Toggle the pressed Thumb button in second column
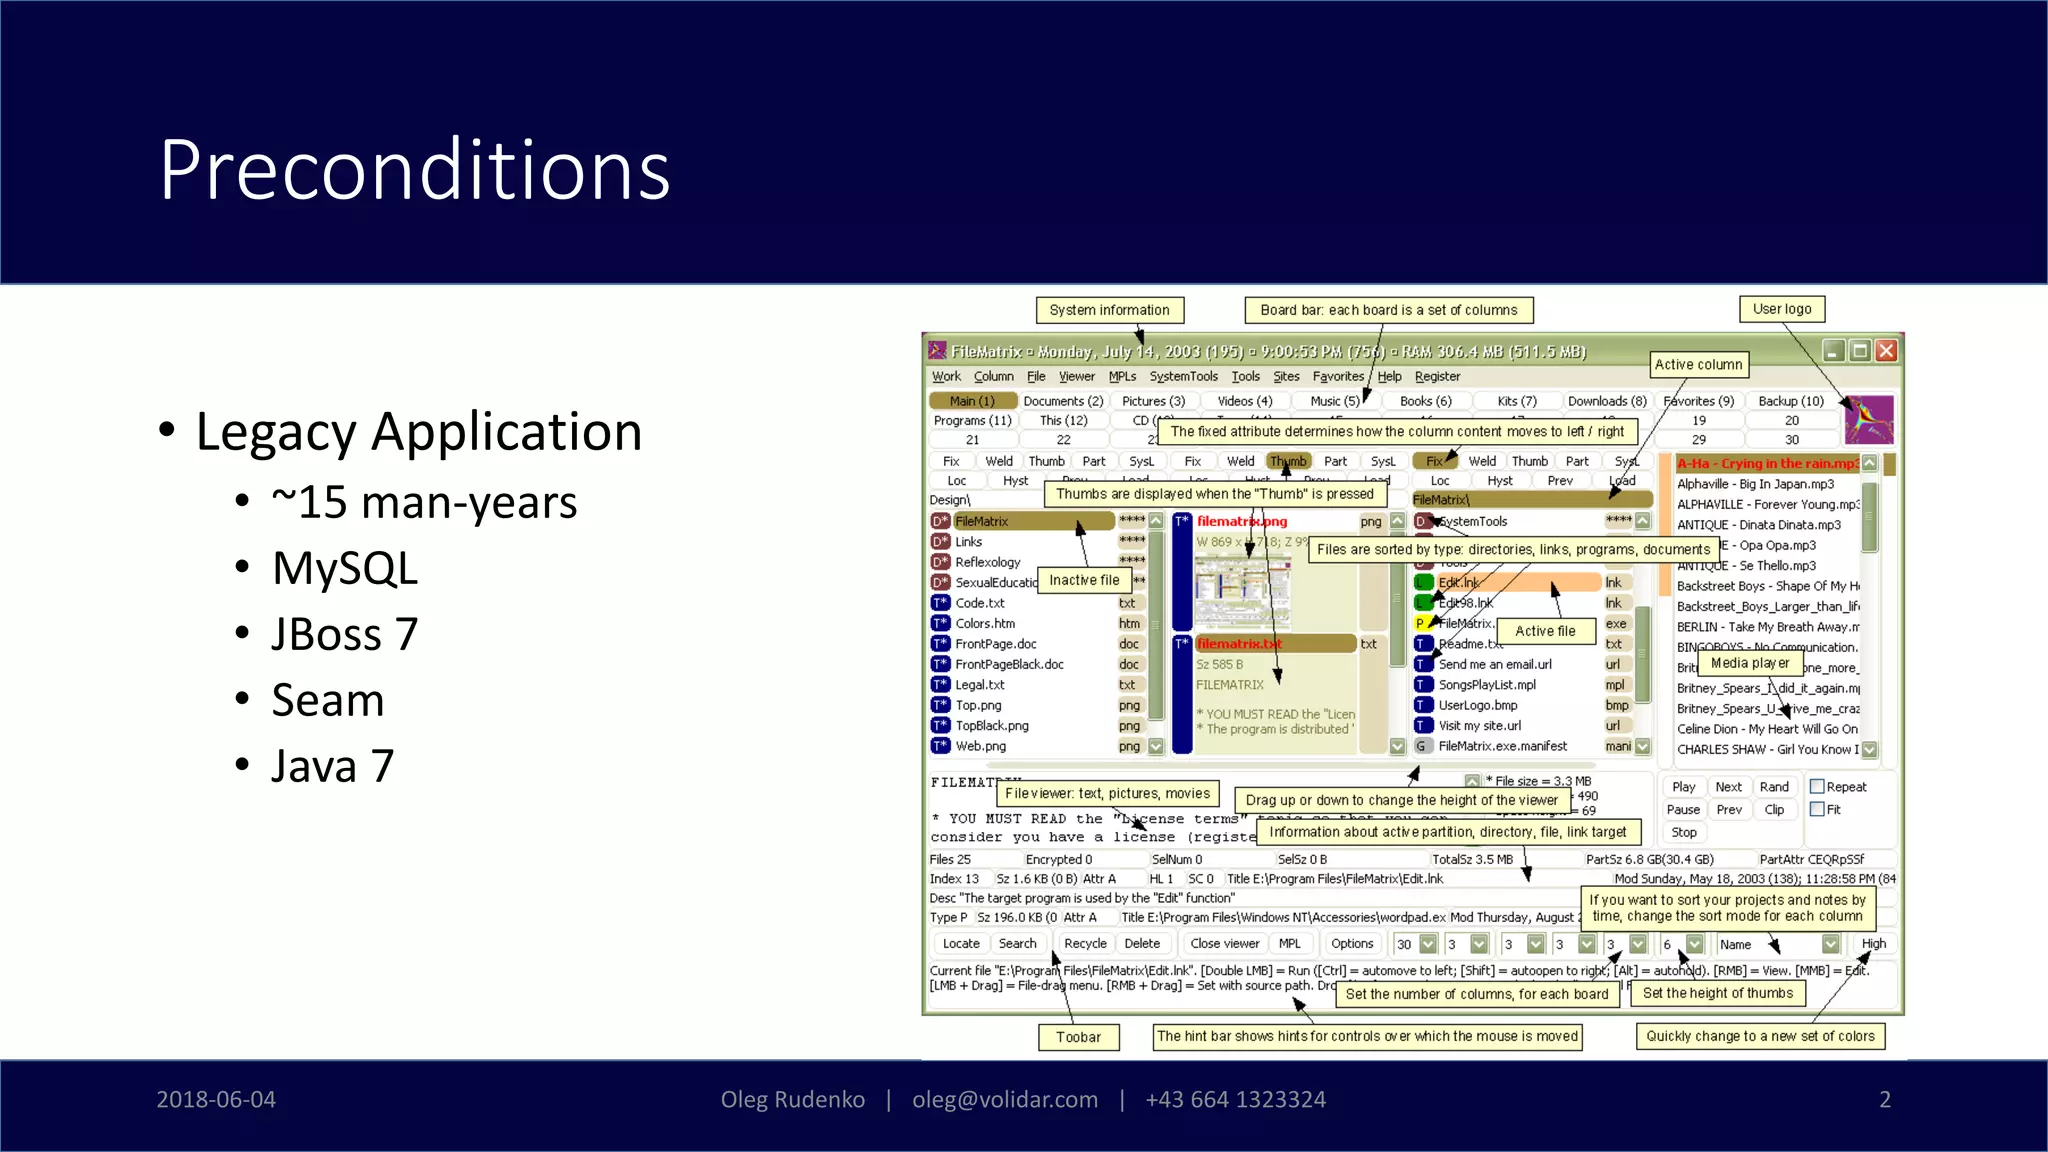 click(1288, 462)
